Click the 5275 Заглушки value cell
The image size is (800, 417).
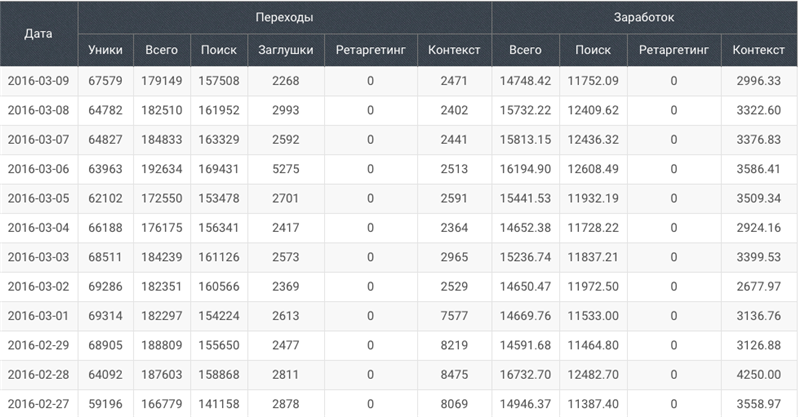[x=286, y=169]
